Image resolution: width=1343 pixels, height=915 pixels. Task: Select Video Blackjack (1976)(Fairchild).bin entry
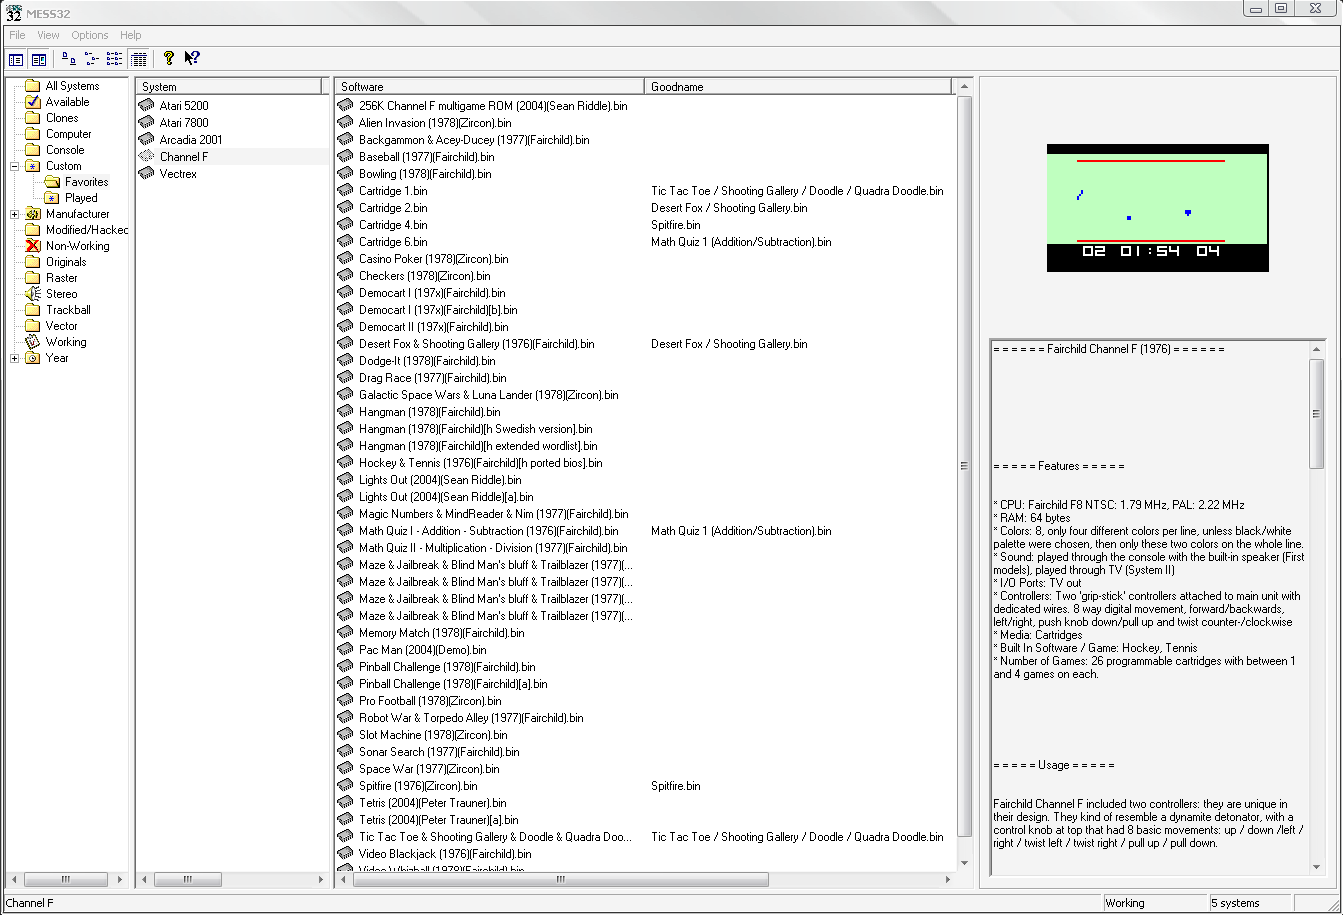445,853
